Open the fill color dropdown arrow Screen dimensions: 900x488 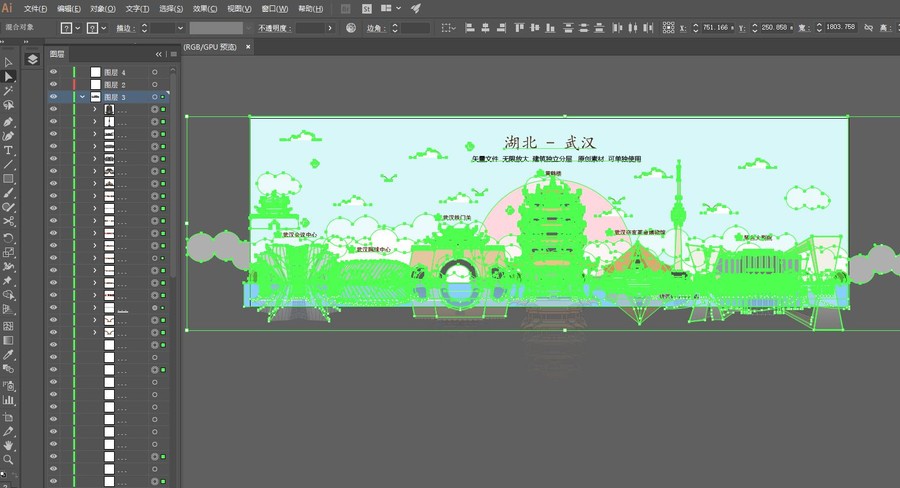(77, 28)
